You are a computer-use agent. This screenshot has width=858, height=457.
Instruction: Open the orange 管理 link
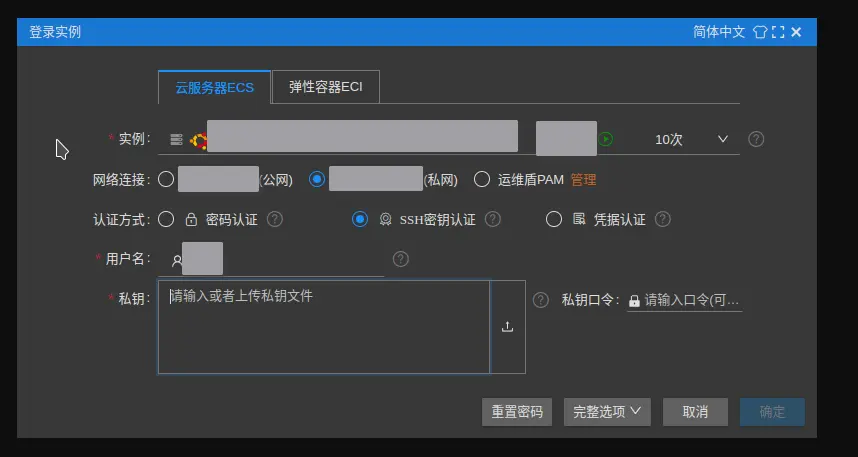583,180
